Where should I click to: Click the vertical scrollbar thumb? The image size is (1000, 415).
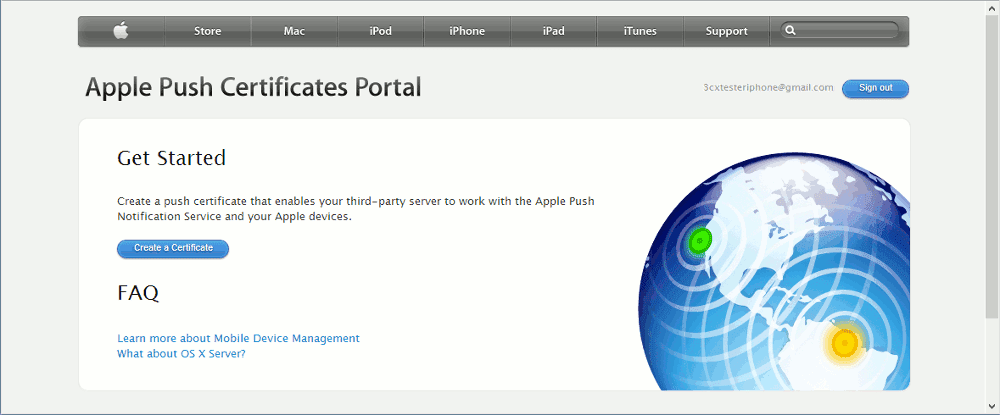click(x=993, y=168)
